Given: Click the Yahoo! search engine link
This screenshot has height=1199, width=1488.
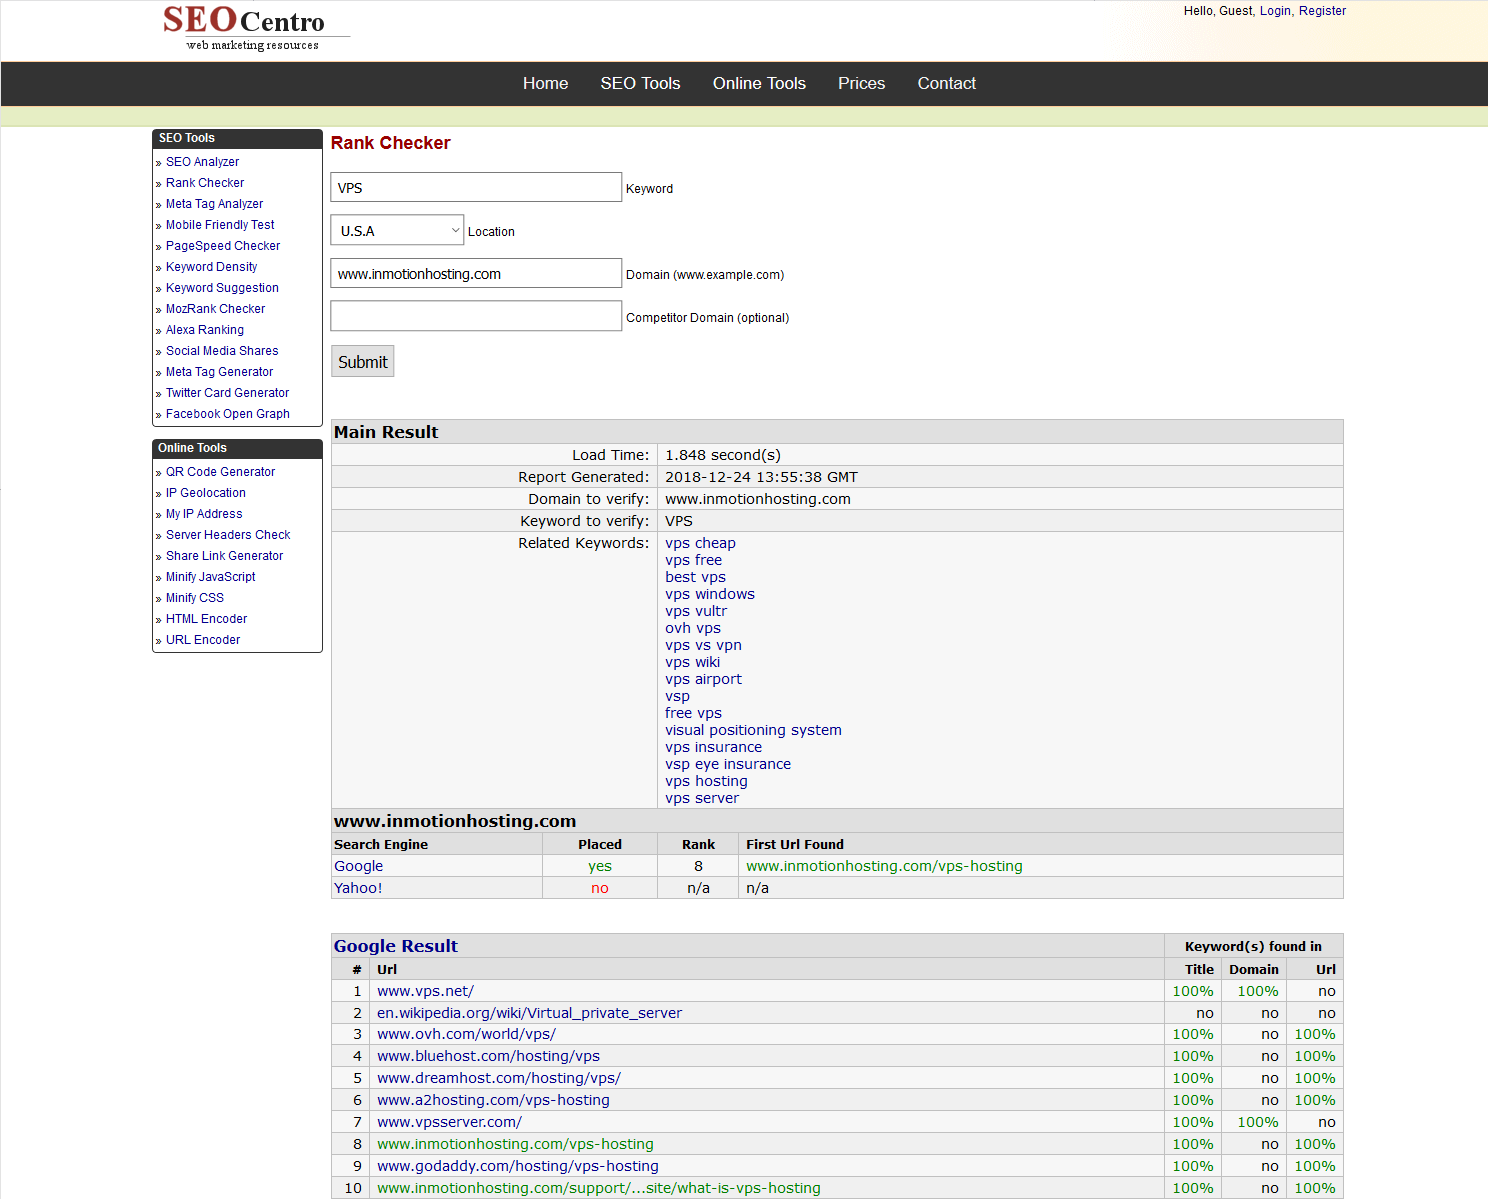Looking at the screenshot, I should coord(358,888).
